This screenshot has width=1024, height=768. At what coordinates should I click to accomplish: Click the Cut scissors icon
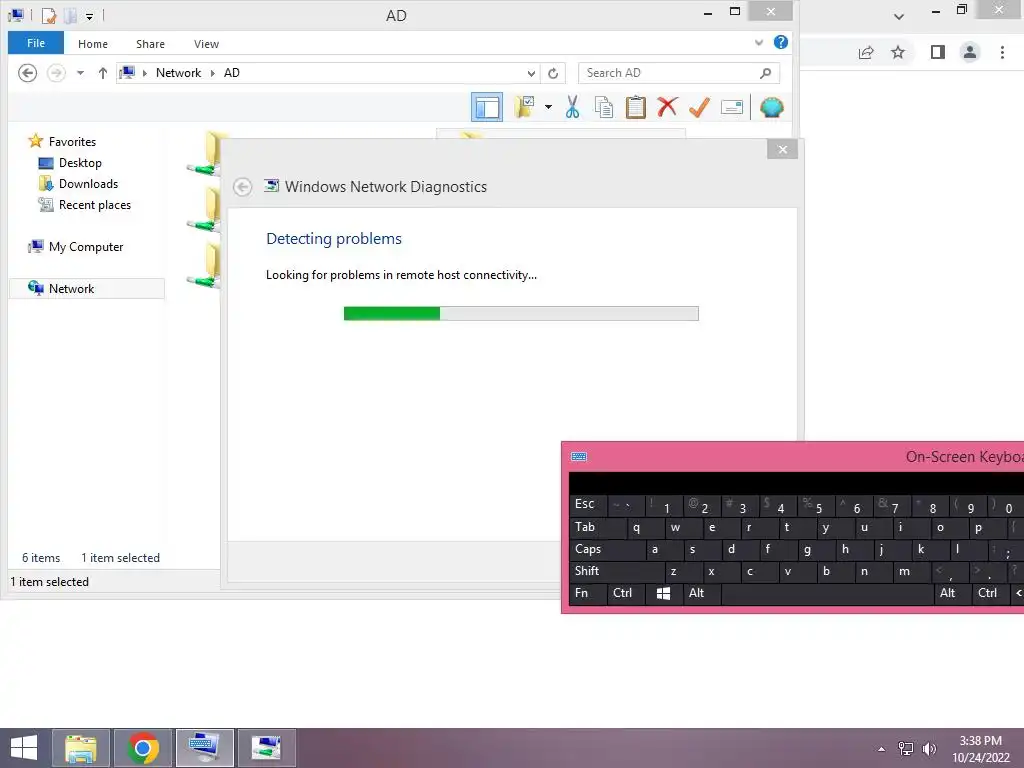[x=573, y=107]
